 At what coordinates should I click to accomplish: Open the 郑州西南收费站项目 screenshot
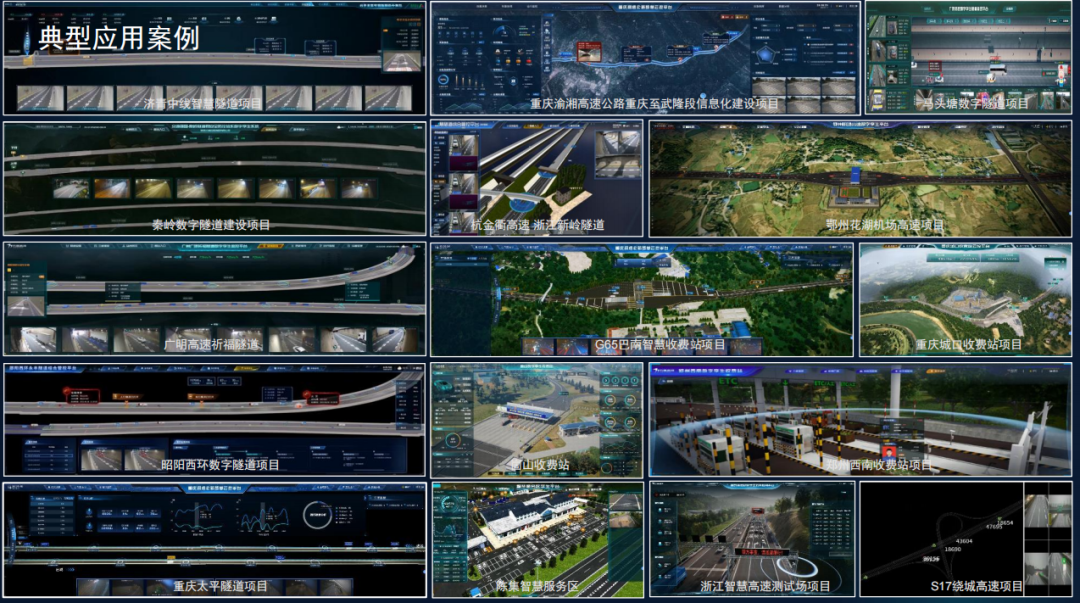click(860, 420)
